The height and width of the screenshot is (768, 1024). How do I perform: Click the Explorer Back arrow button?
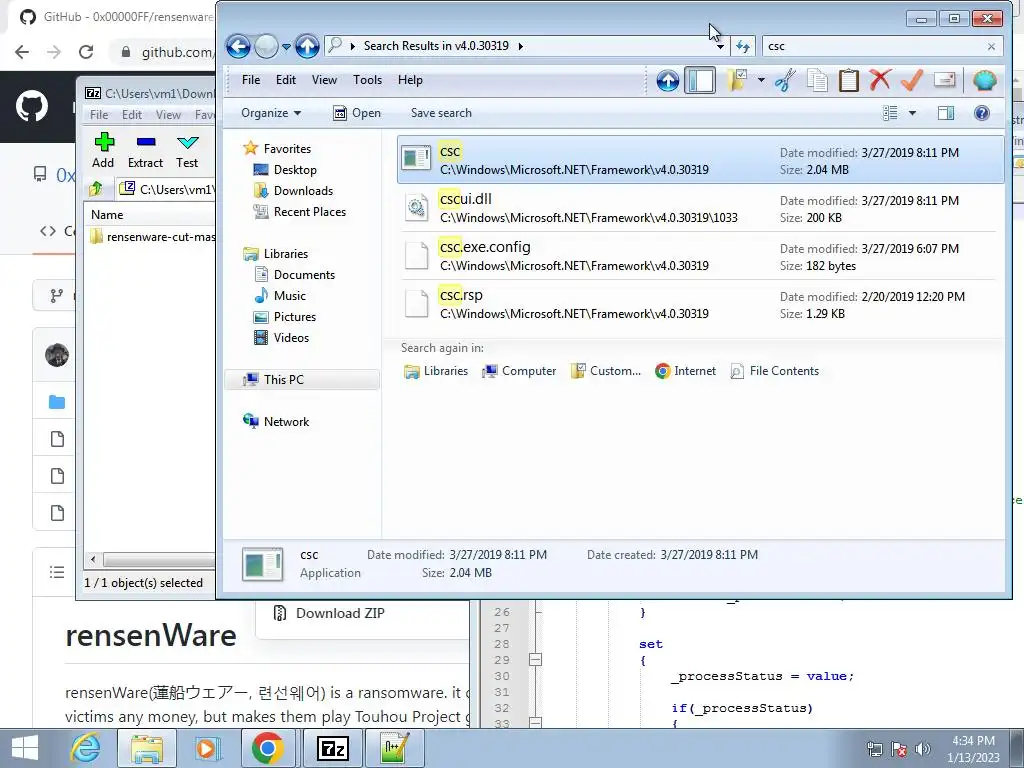[238, 46]
